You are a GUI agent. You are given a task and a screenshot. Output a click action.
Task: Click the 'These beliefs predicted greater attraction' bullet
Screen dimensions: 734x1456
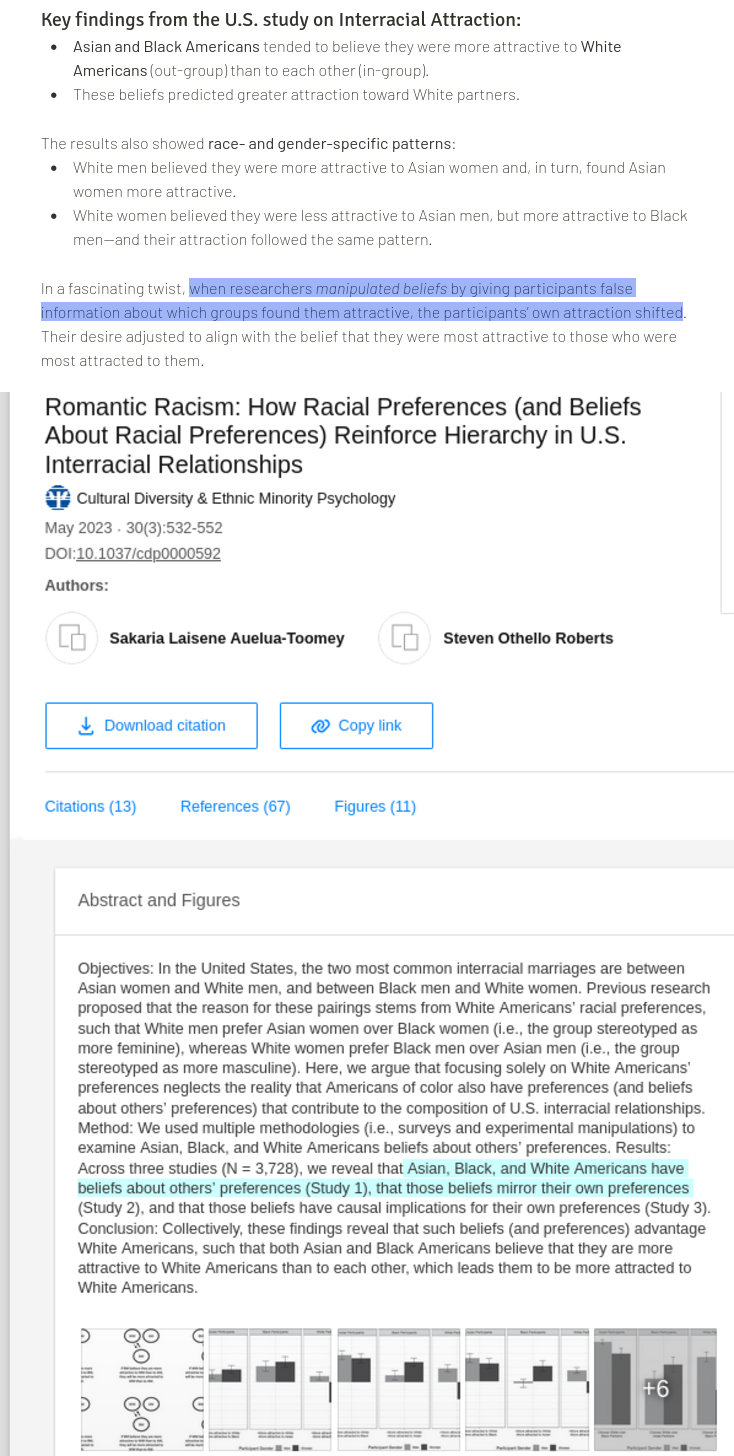[x=296, y=95]
